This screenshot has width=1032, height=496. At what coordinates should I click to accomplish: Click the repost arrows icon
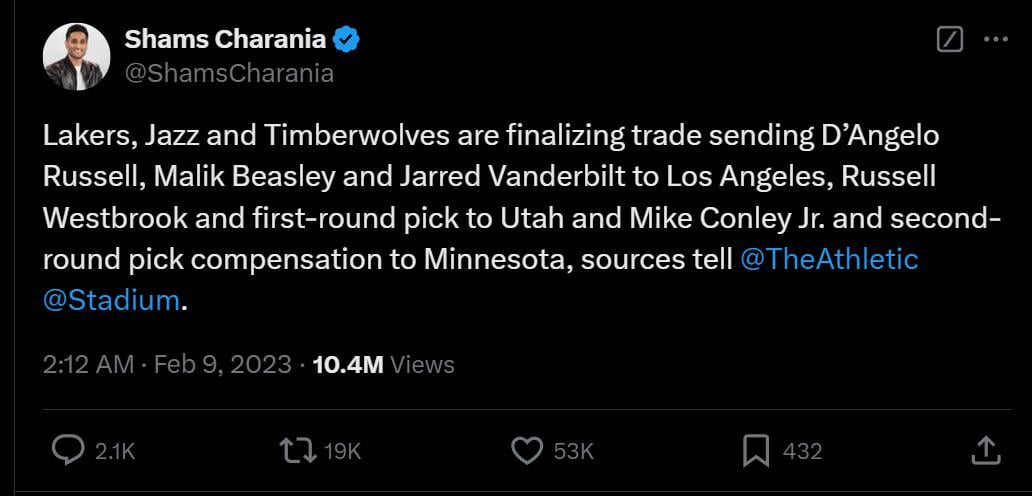point(296,450)
